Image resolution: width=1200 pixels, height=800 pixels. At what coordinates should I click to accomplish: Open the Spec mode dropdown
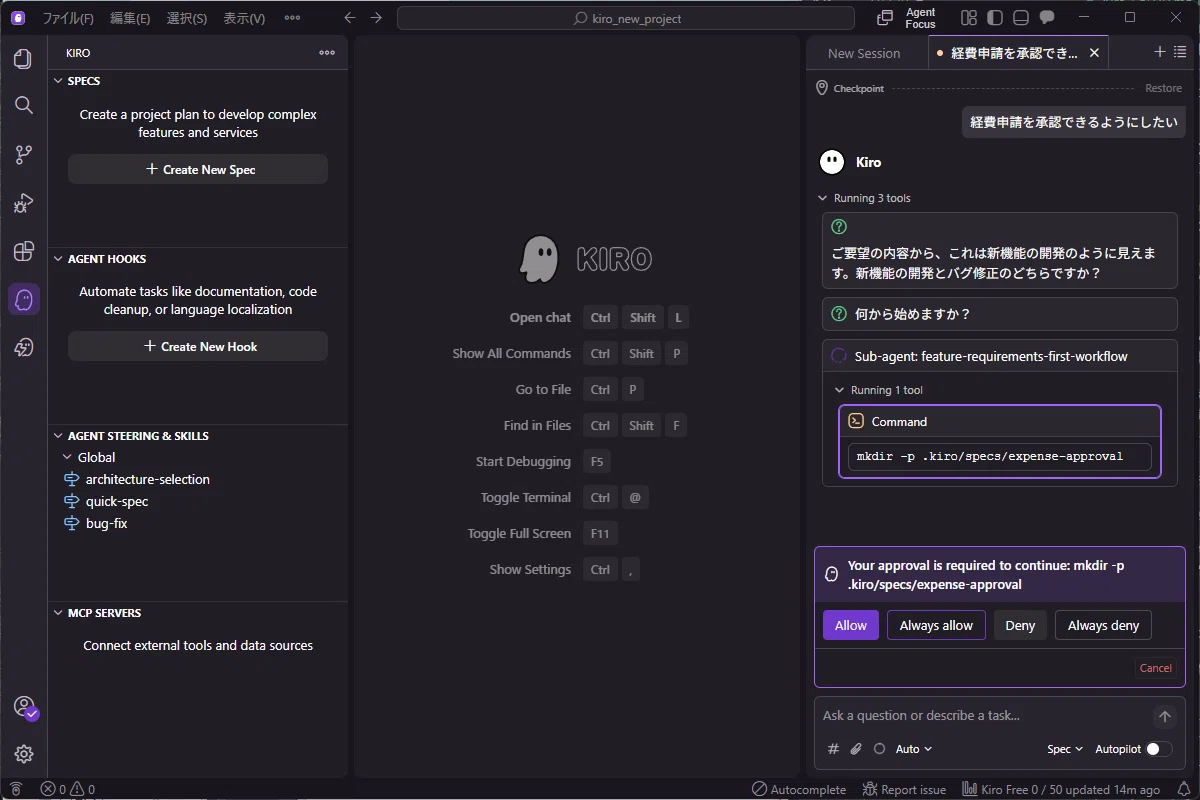[x=1065, y=749]
